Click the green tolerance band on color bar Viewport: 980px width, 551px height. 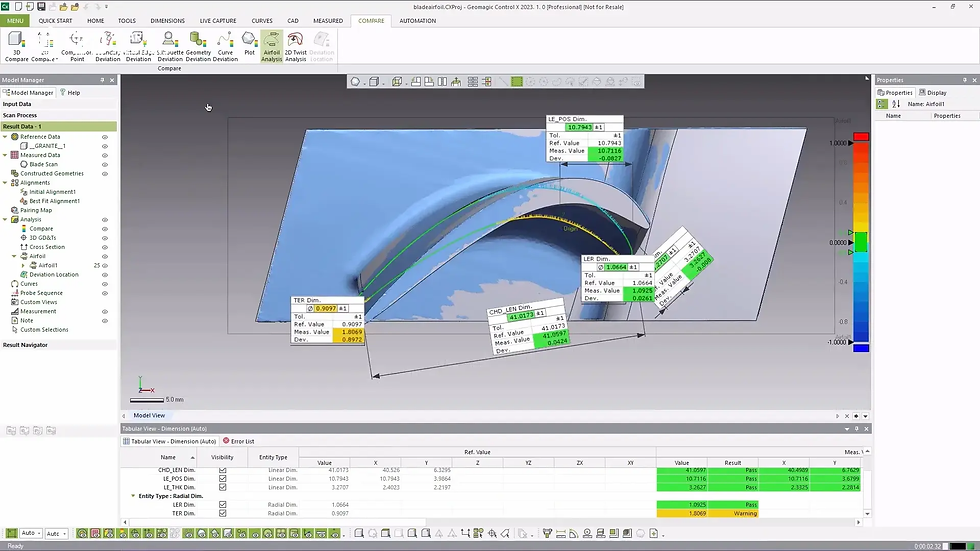[x=861, y=242]
